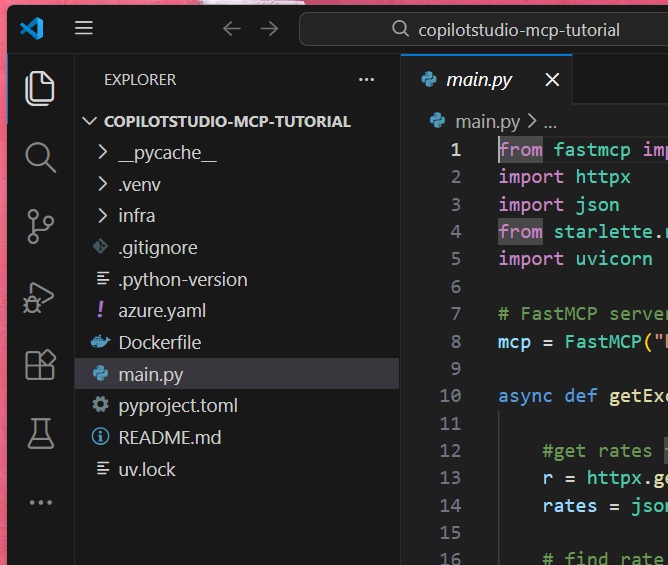Open Explorer views and more actions menu
This screenshot has width=668, height=565.
pyautogui.click(x=369, y=80)
